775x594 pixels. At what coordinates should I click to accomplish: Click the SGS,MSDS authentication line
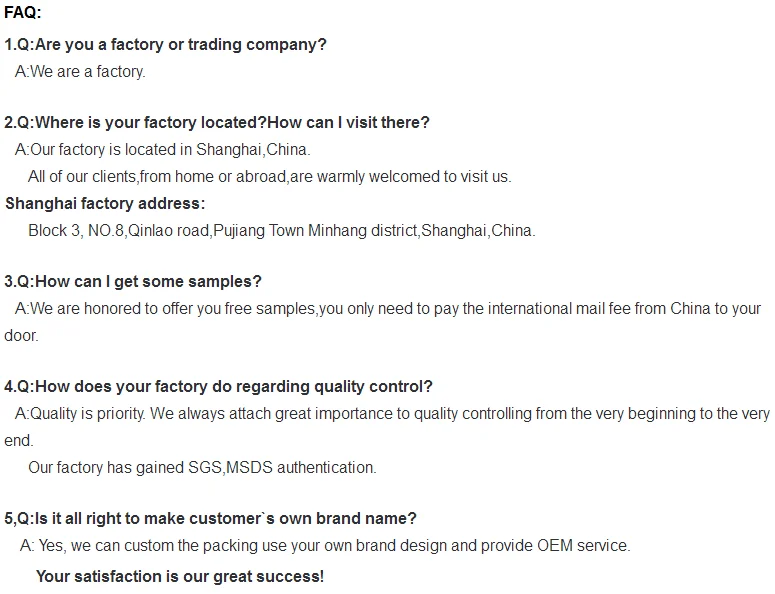tap(202, 467)
